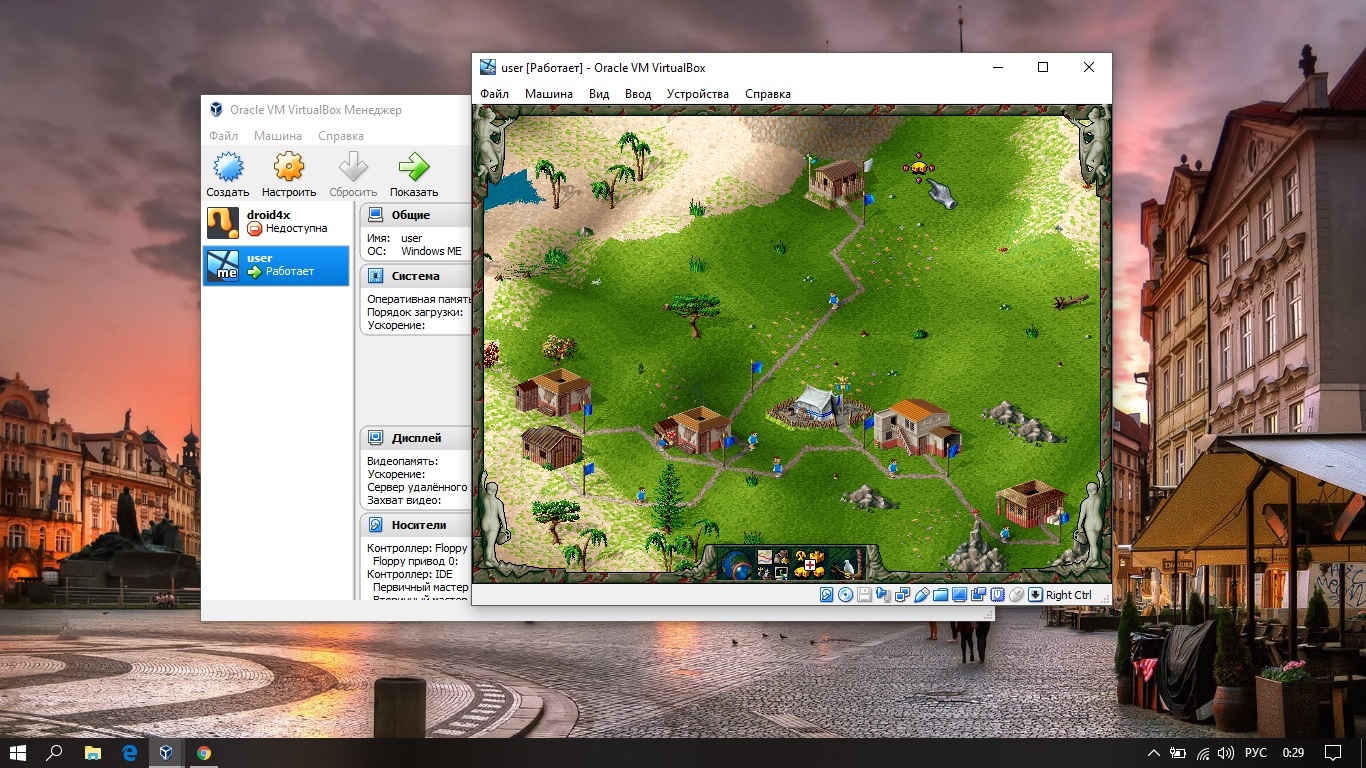Image resolution: width=1366 pixels, height=768 pixels.
Task: Click the Система section header
Action: coord(415,276)
